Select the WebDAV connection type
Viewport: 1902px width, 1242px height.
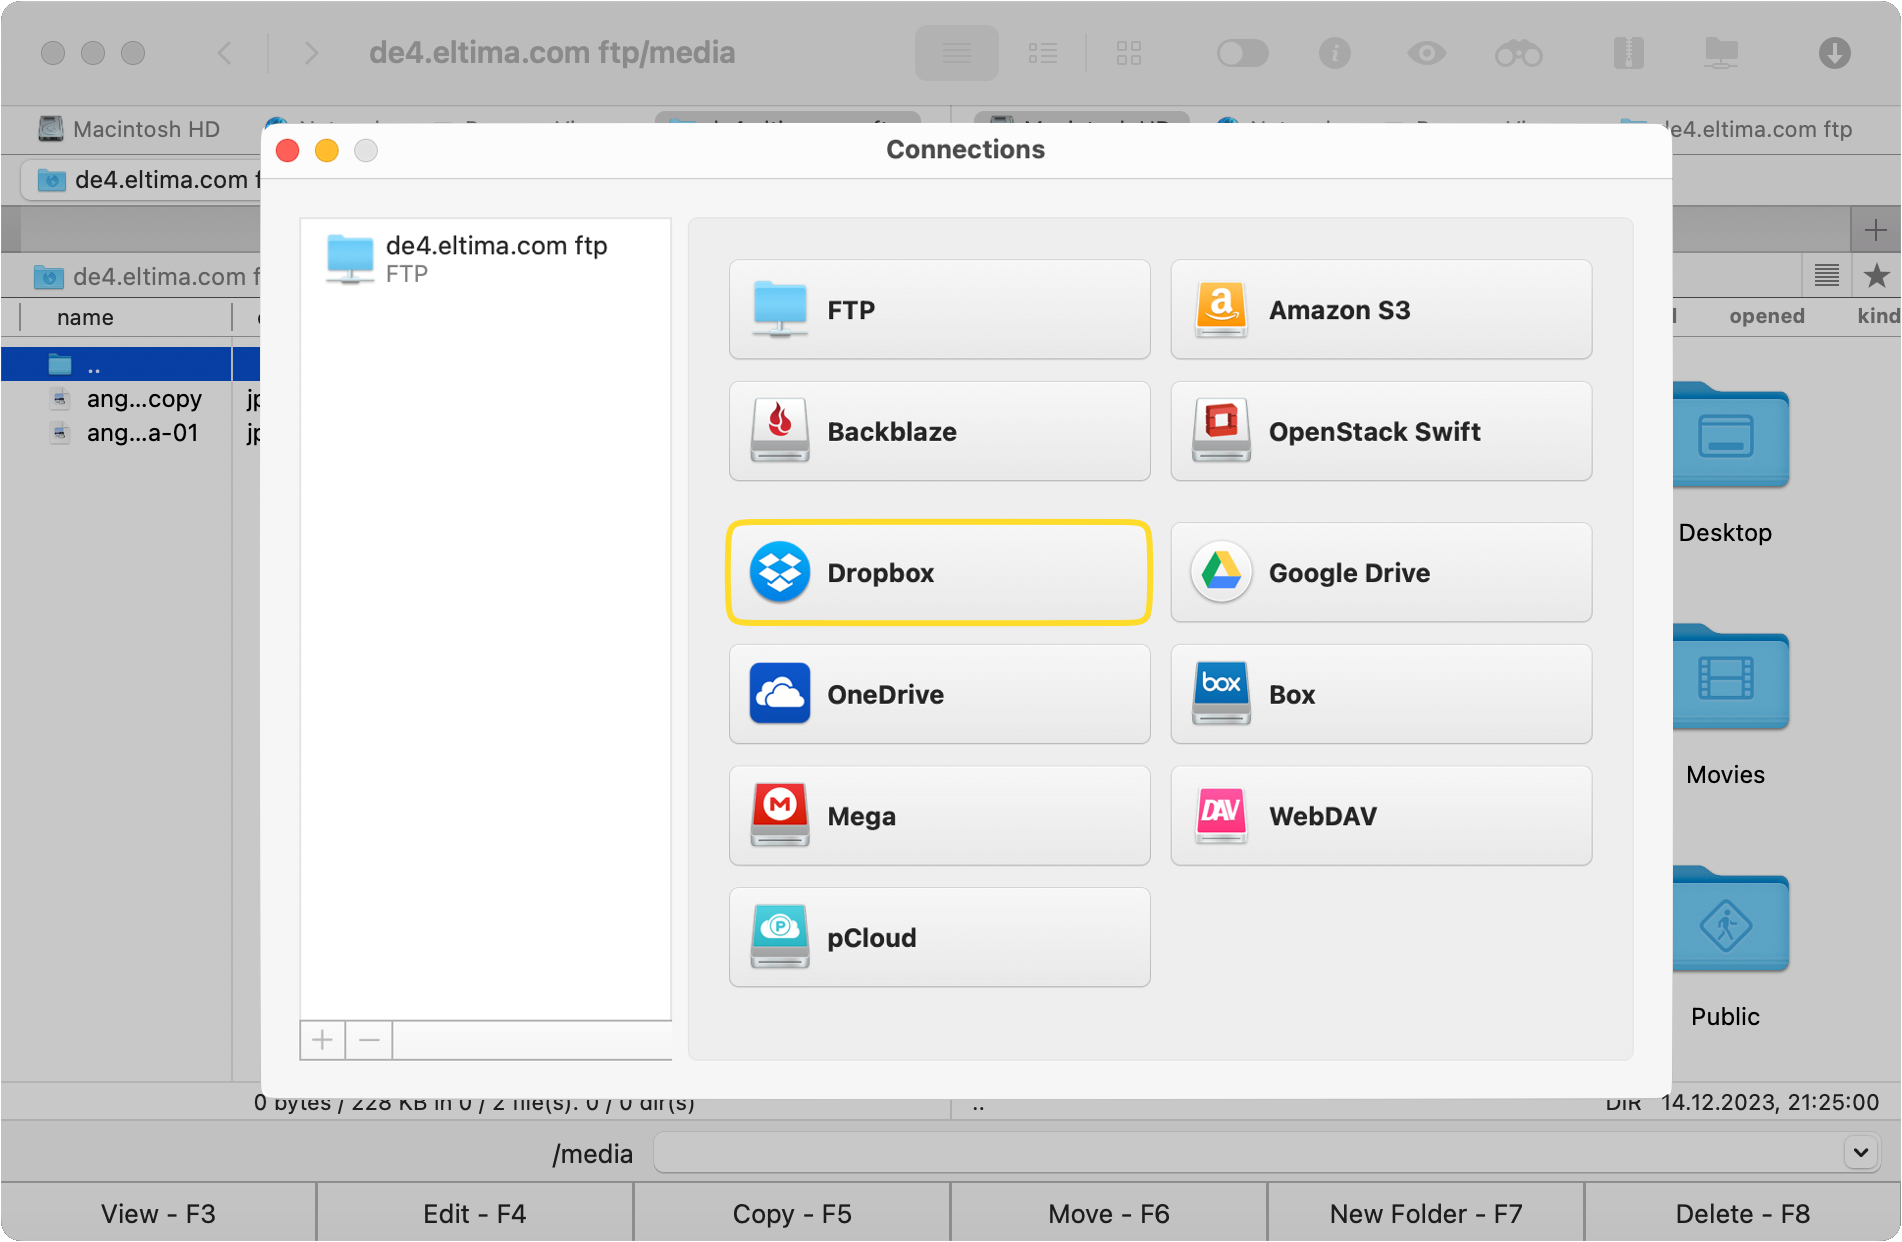pos(1380,815)
